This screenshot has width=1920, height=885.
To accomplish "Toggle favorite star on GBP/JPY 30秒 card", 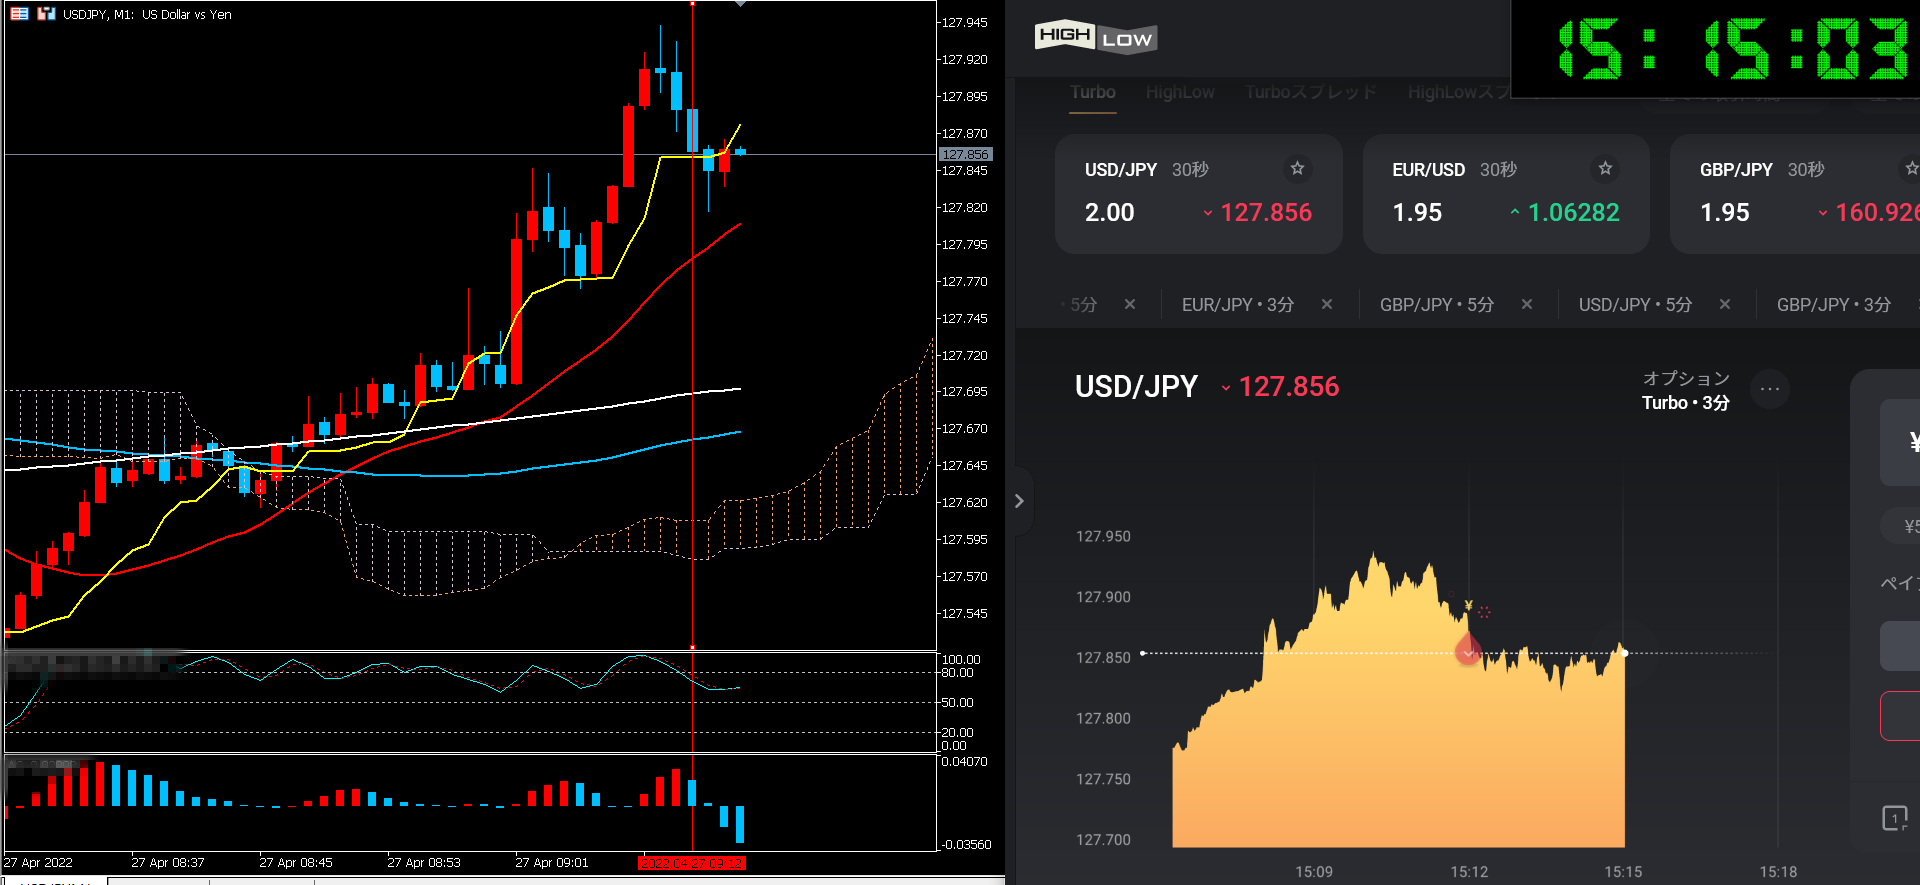I will click(x=1911, y=168).
